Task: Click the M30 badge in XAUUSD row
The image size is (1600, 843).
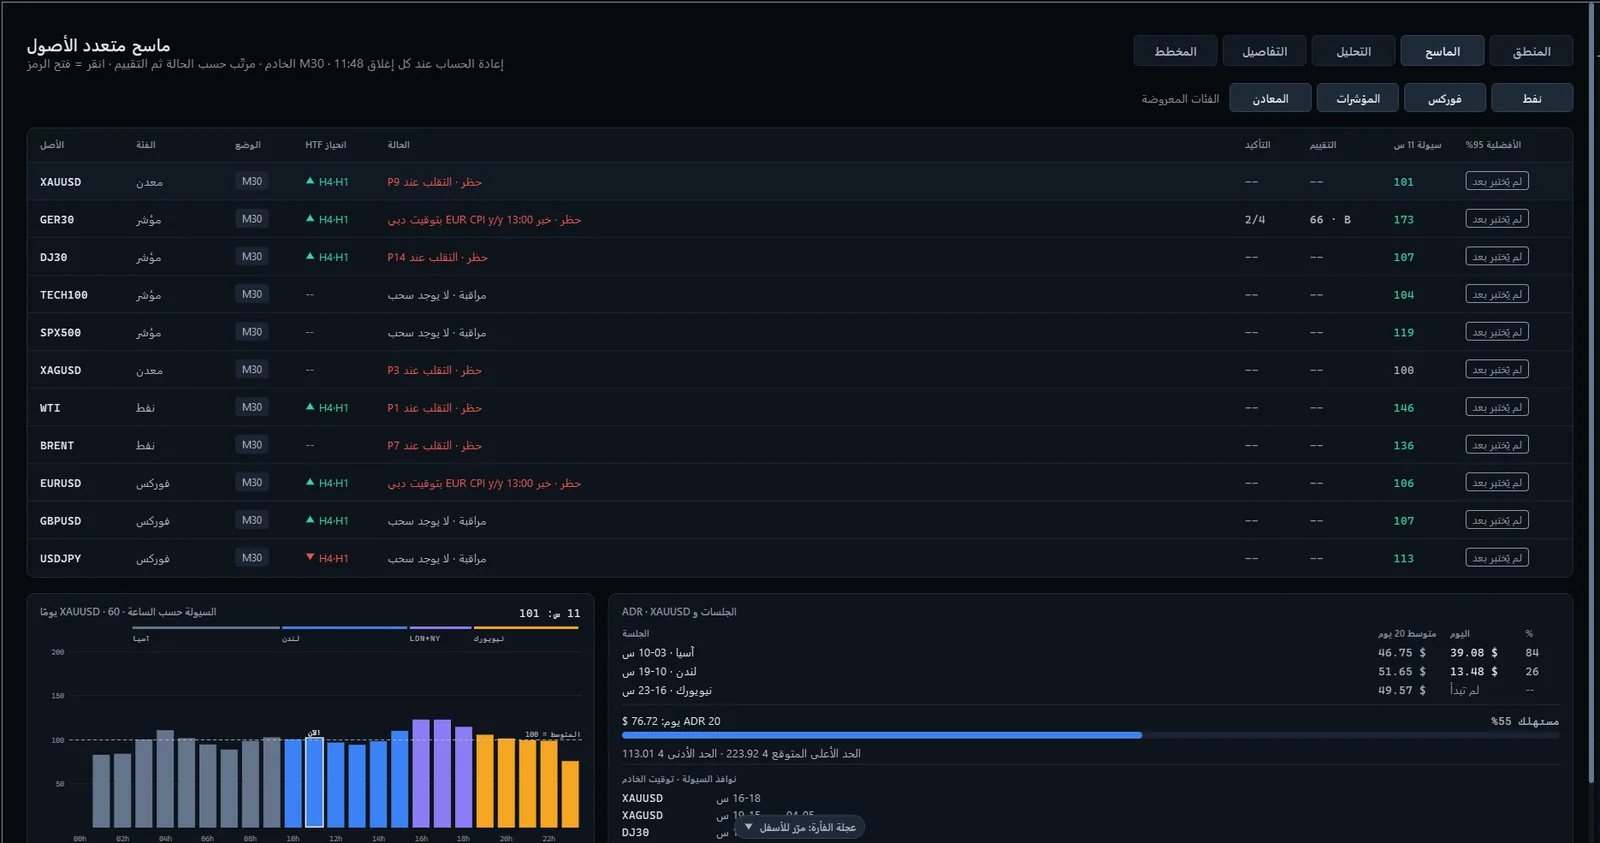Action: click(252, 181)
